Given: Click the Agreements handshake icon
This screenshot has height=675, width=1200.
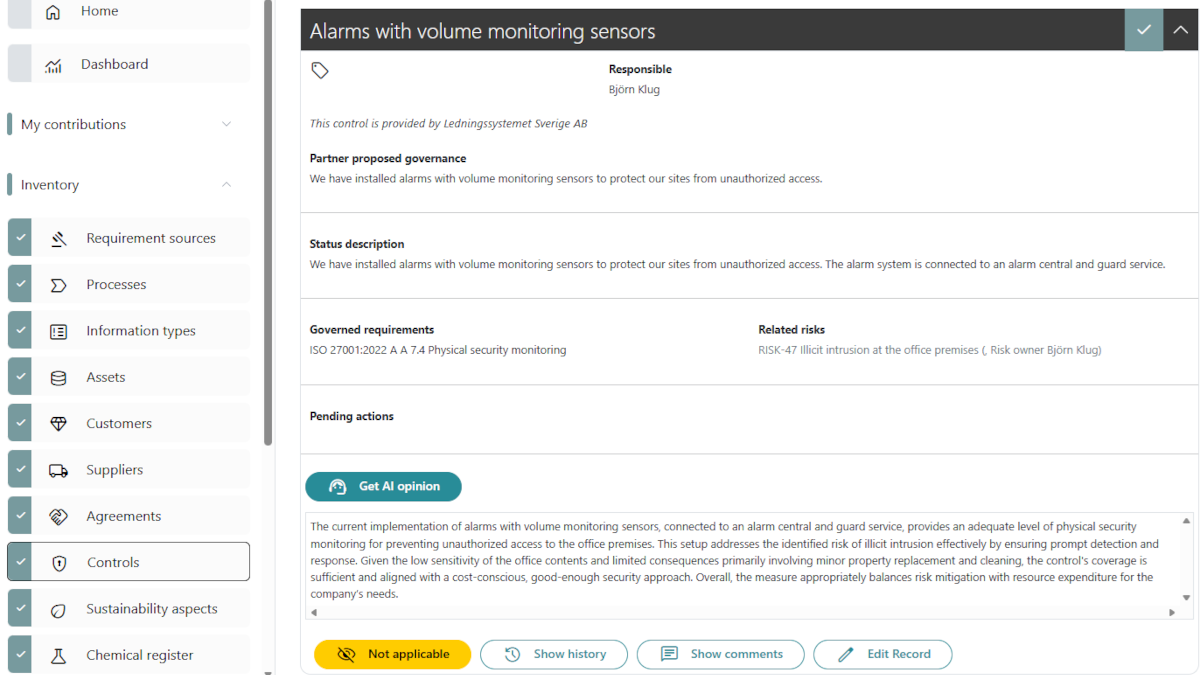Looking at the screenshot, I should pos(59,517).
